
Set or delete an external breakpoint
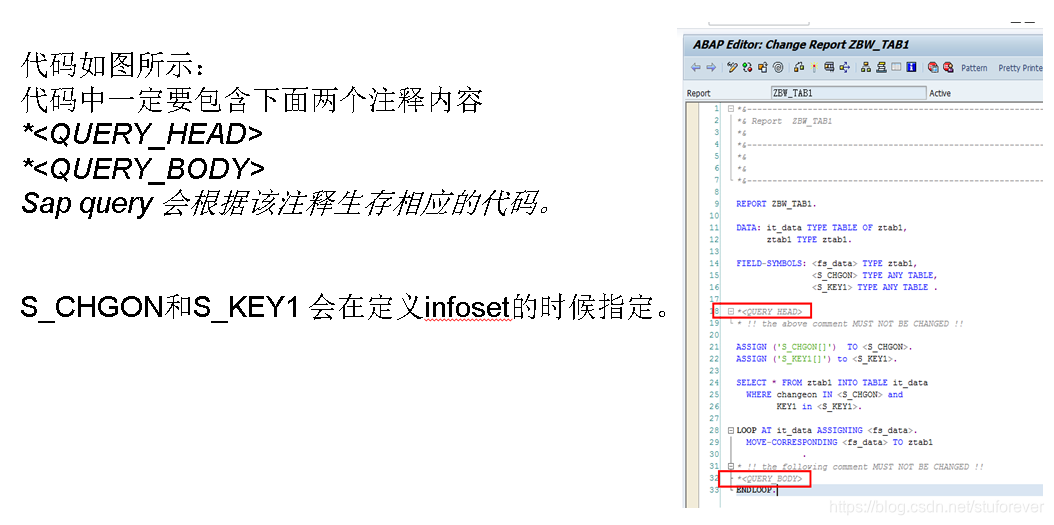click(x=948, y=67)
